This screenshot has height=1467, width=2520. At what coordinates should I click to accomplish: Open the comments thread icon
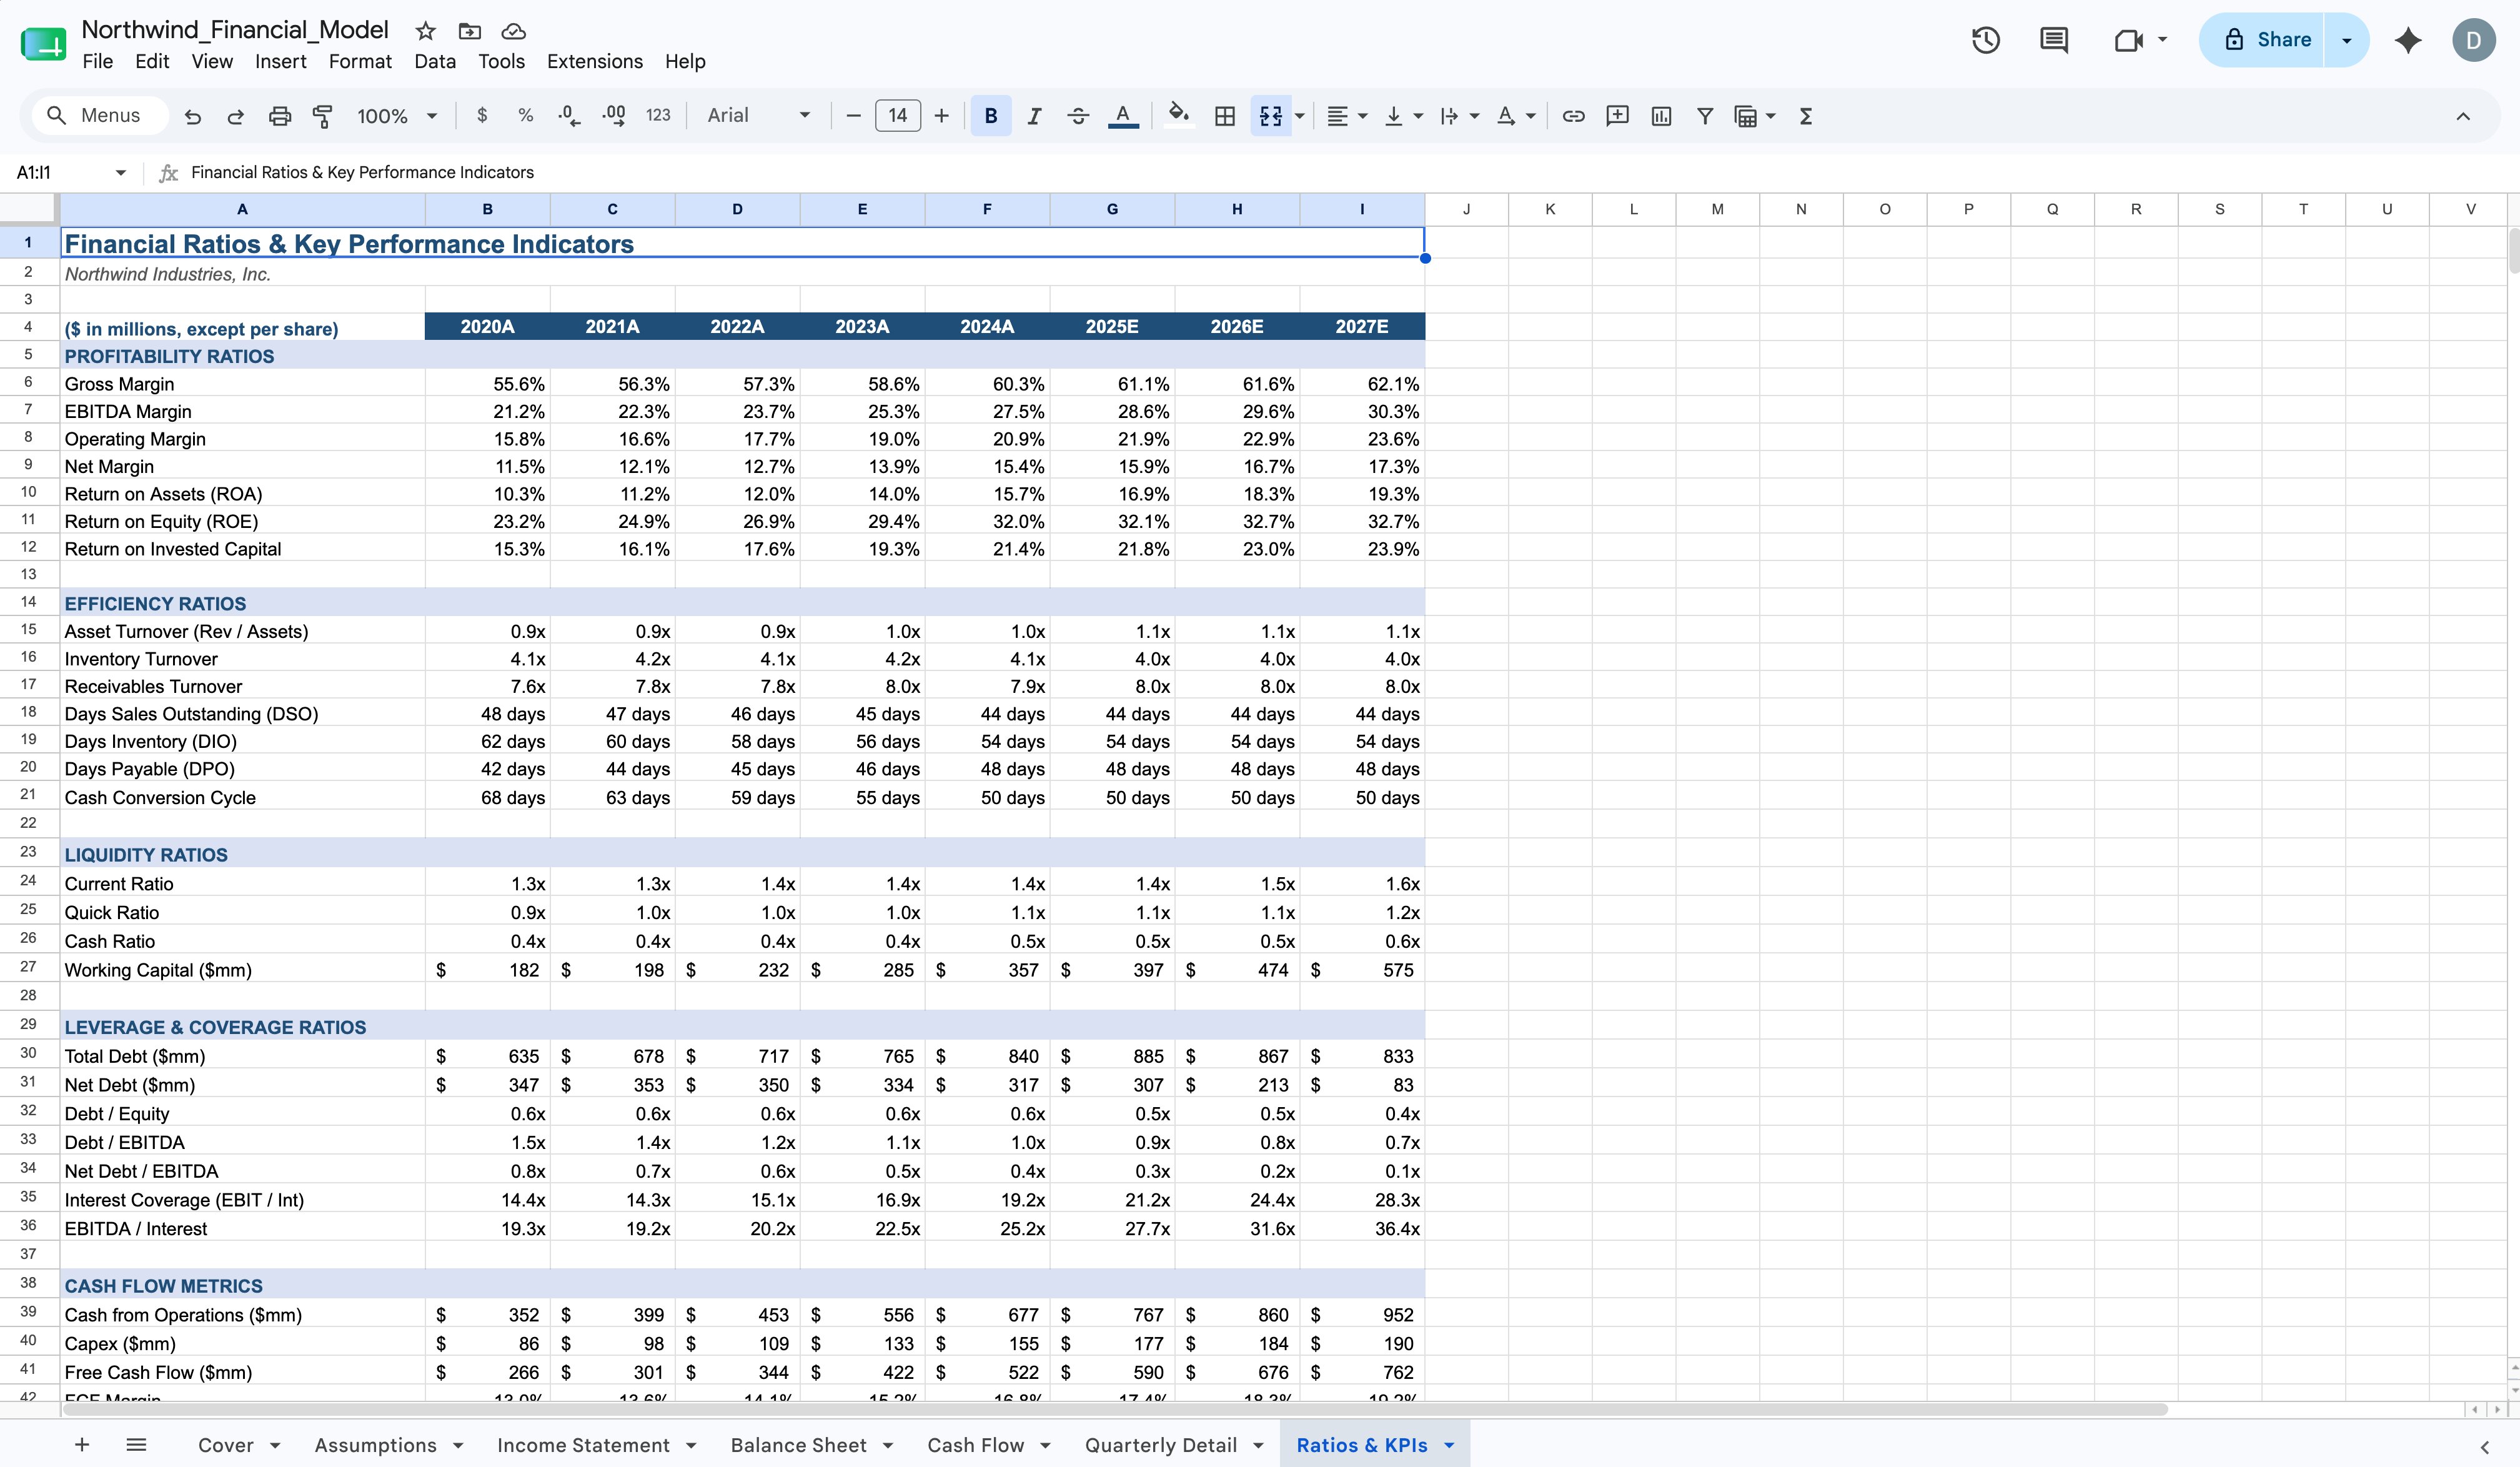click(2054, 40)
